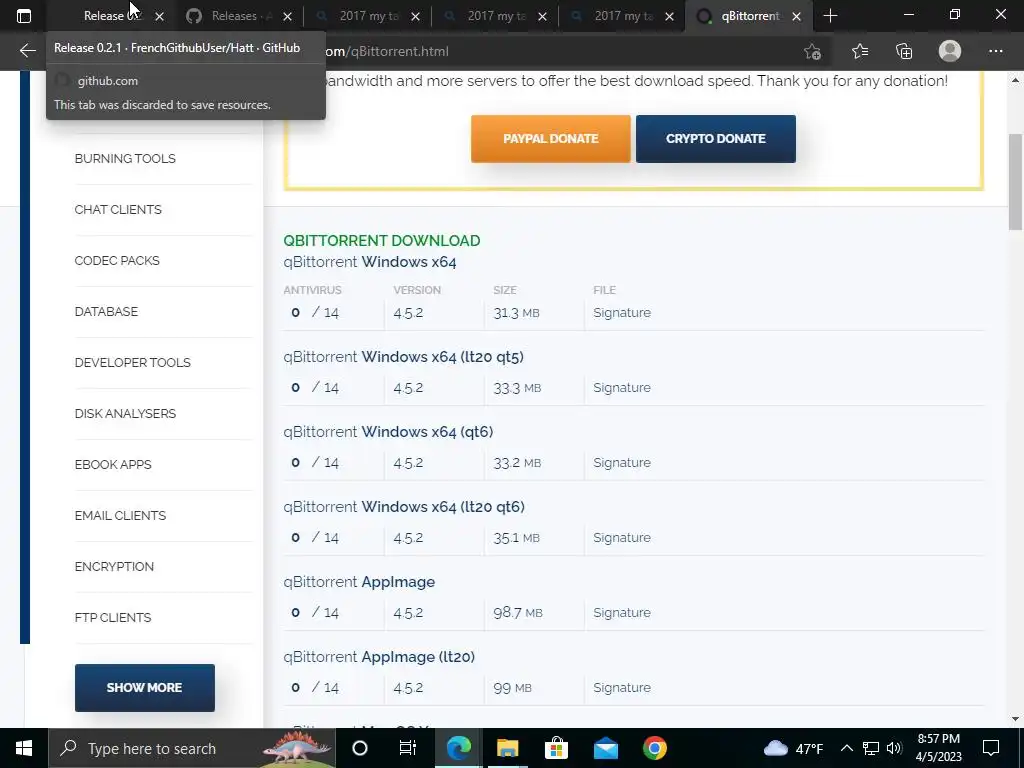Viewport: 1024px width, 768px height.
Task: Download qBittorrent Windows x64 (lt20 qt5)
Action: click(403, 357)
